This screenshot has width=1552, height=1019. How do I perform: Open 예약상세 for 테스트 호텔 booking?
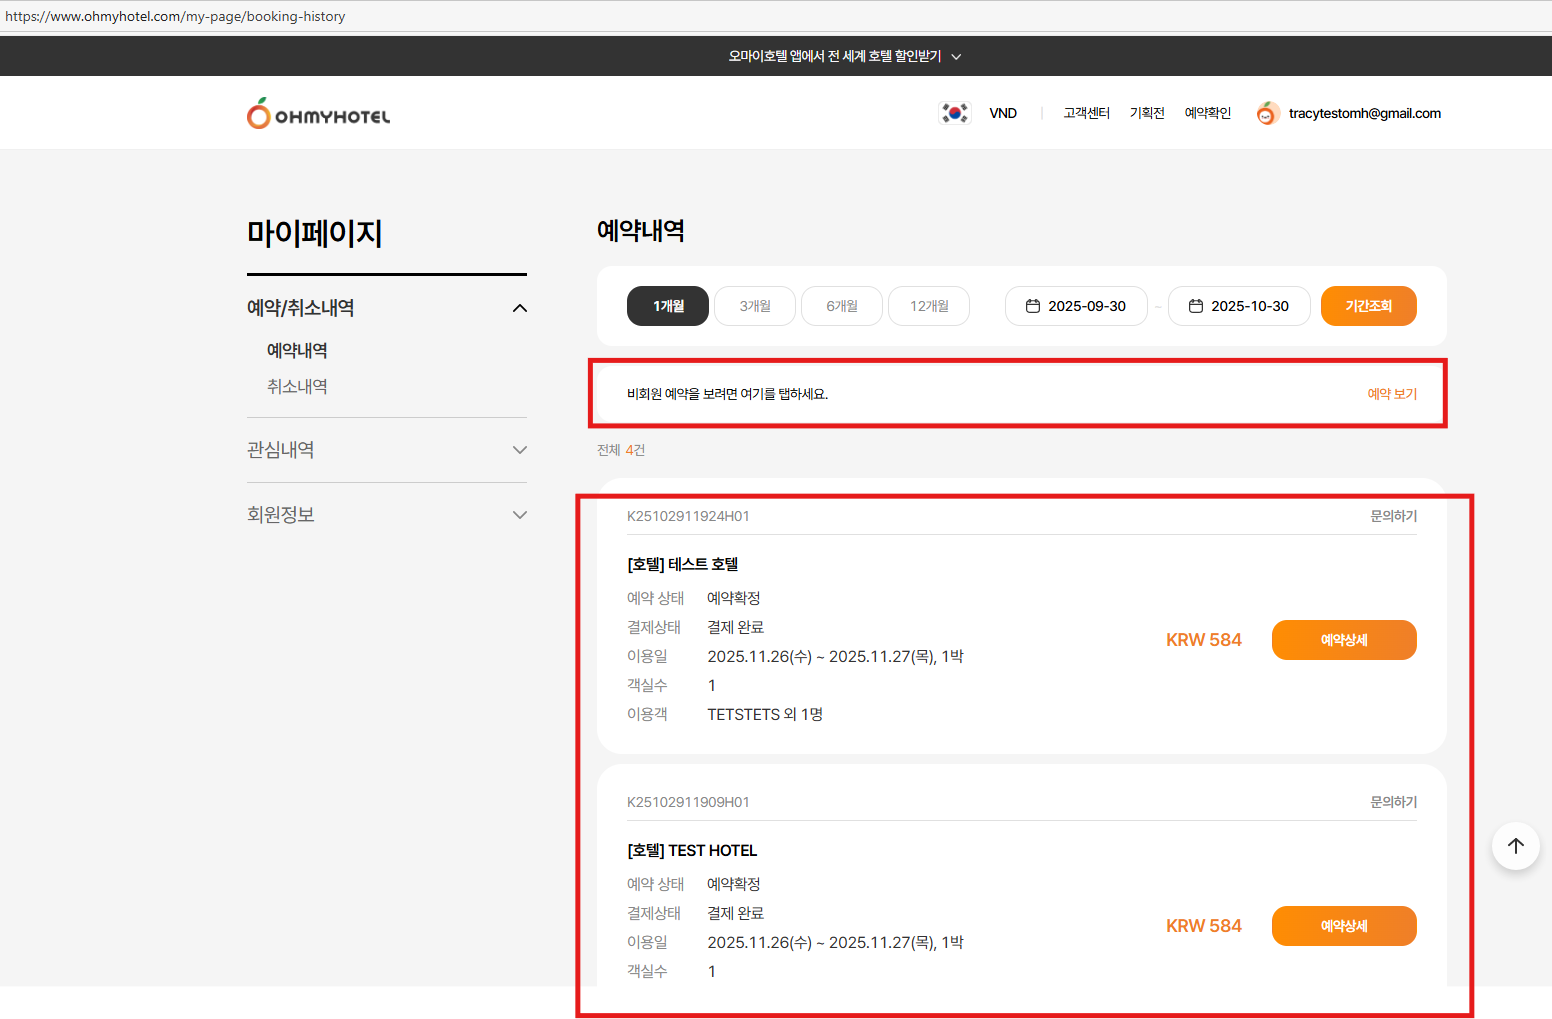point(1344,640)
